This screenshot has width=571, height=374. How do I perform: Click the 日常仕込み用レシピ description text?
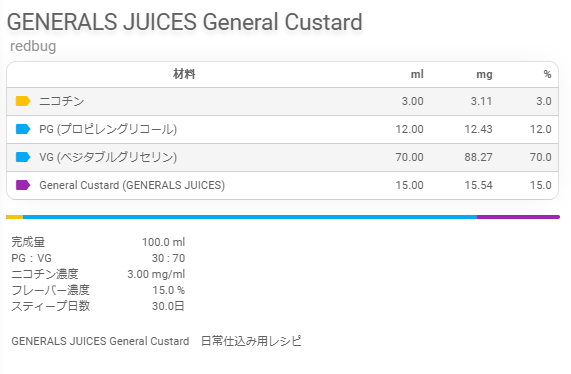coord(251,341)
